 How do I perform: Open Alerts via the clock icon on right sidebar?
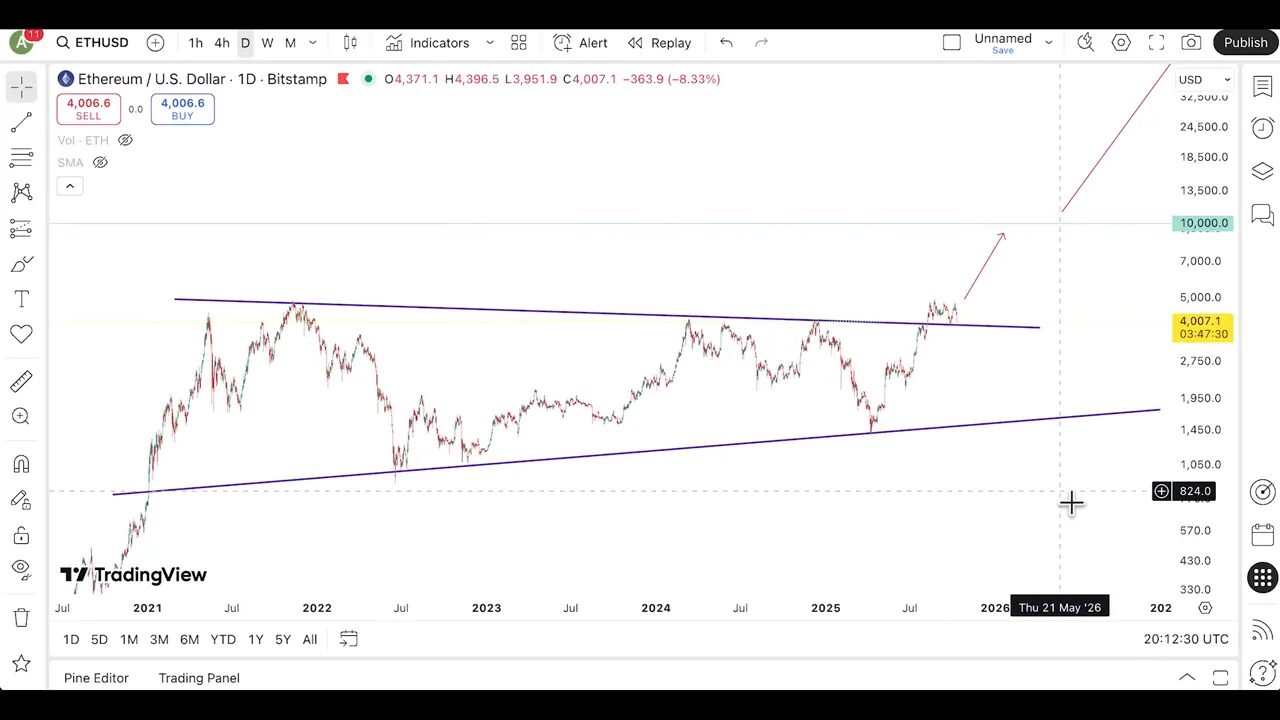[1262, 128]
